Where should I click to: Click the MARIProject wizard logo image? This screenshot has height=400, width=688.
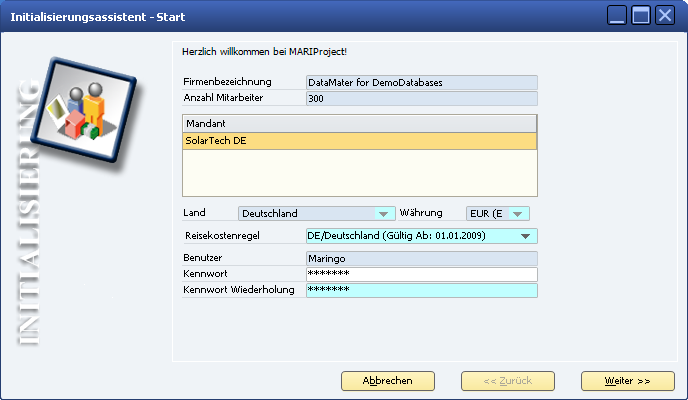(x=90, y=103)
